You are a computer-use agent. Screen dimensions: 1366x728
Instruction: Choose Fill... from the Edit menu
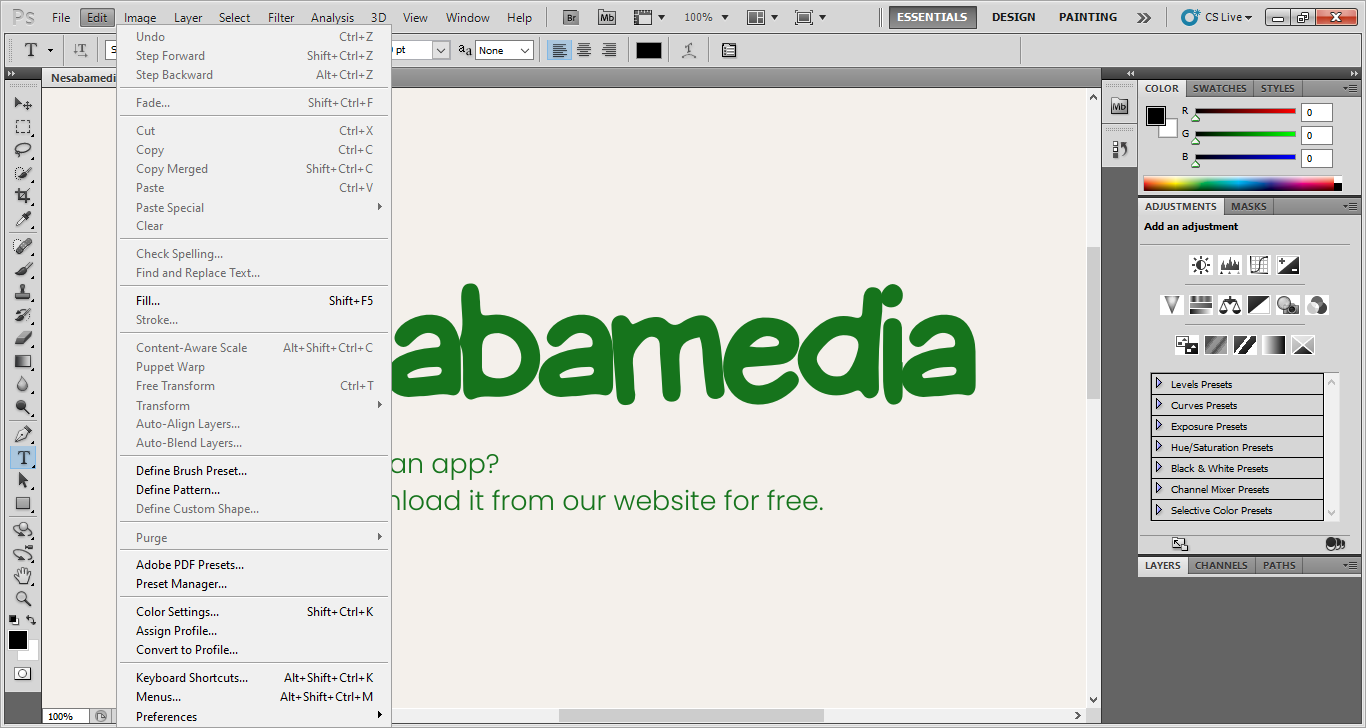[148, 301]
